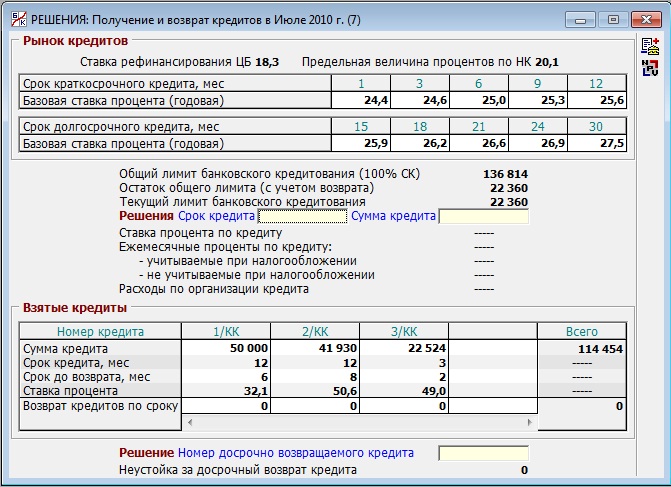Click the Номер кредита header cell

tap(100, 332)
